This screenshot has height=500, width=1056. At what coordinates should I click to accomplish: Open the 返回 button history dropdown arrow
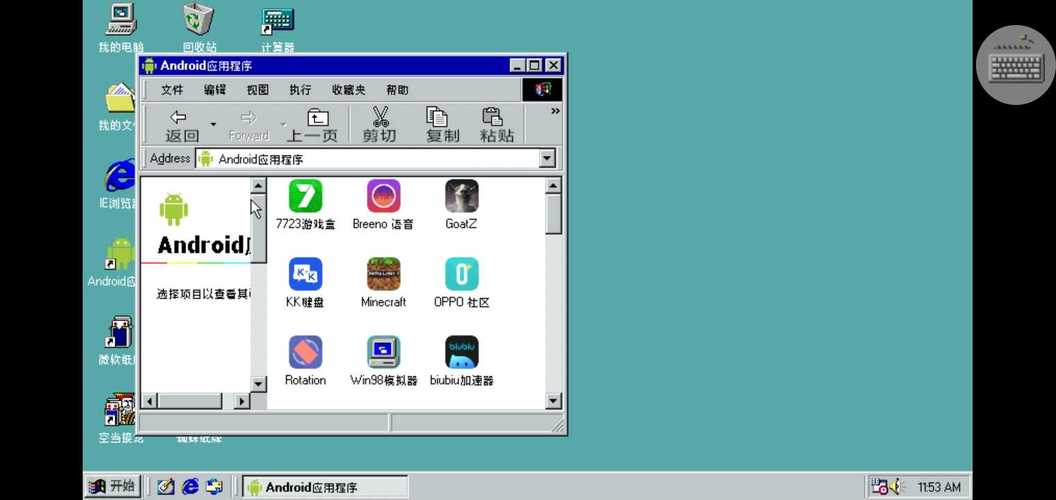[213, 126]
